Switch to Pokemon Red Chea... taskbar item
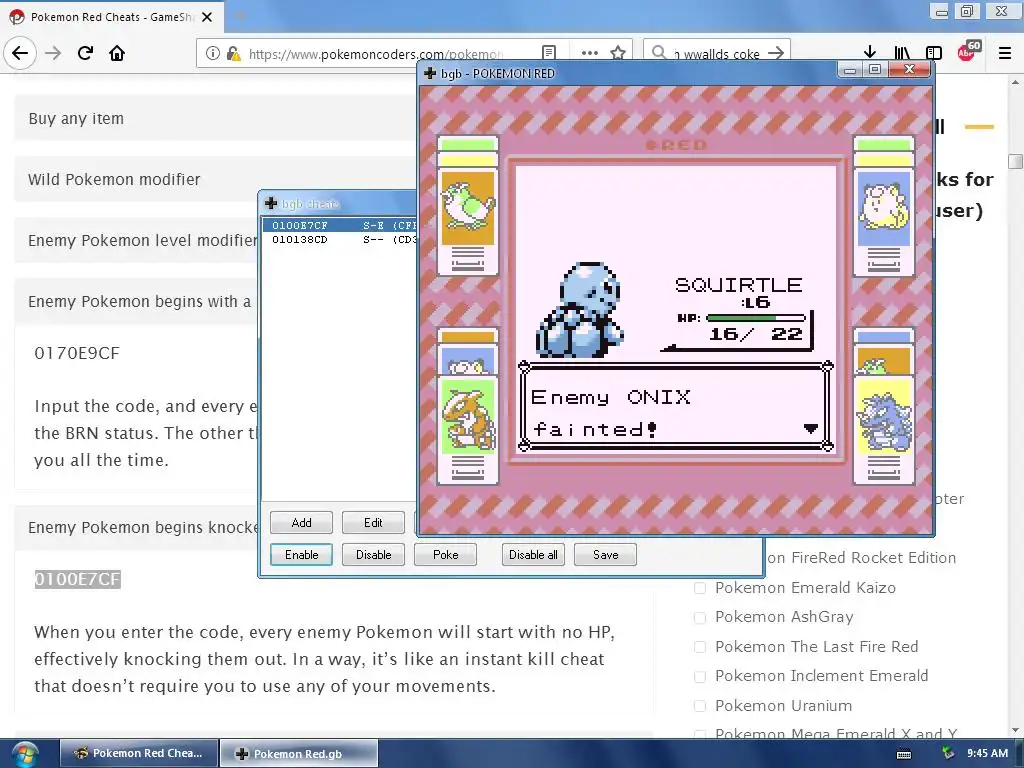 [x=139, y=753]
